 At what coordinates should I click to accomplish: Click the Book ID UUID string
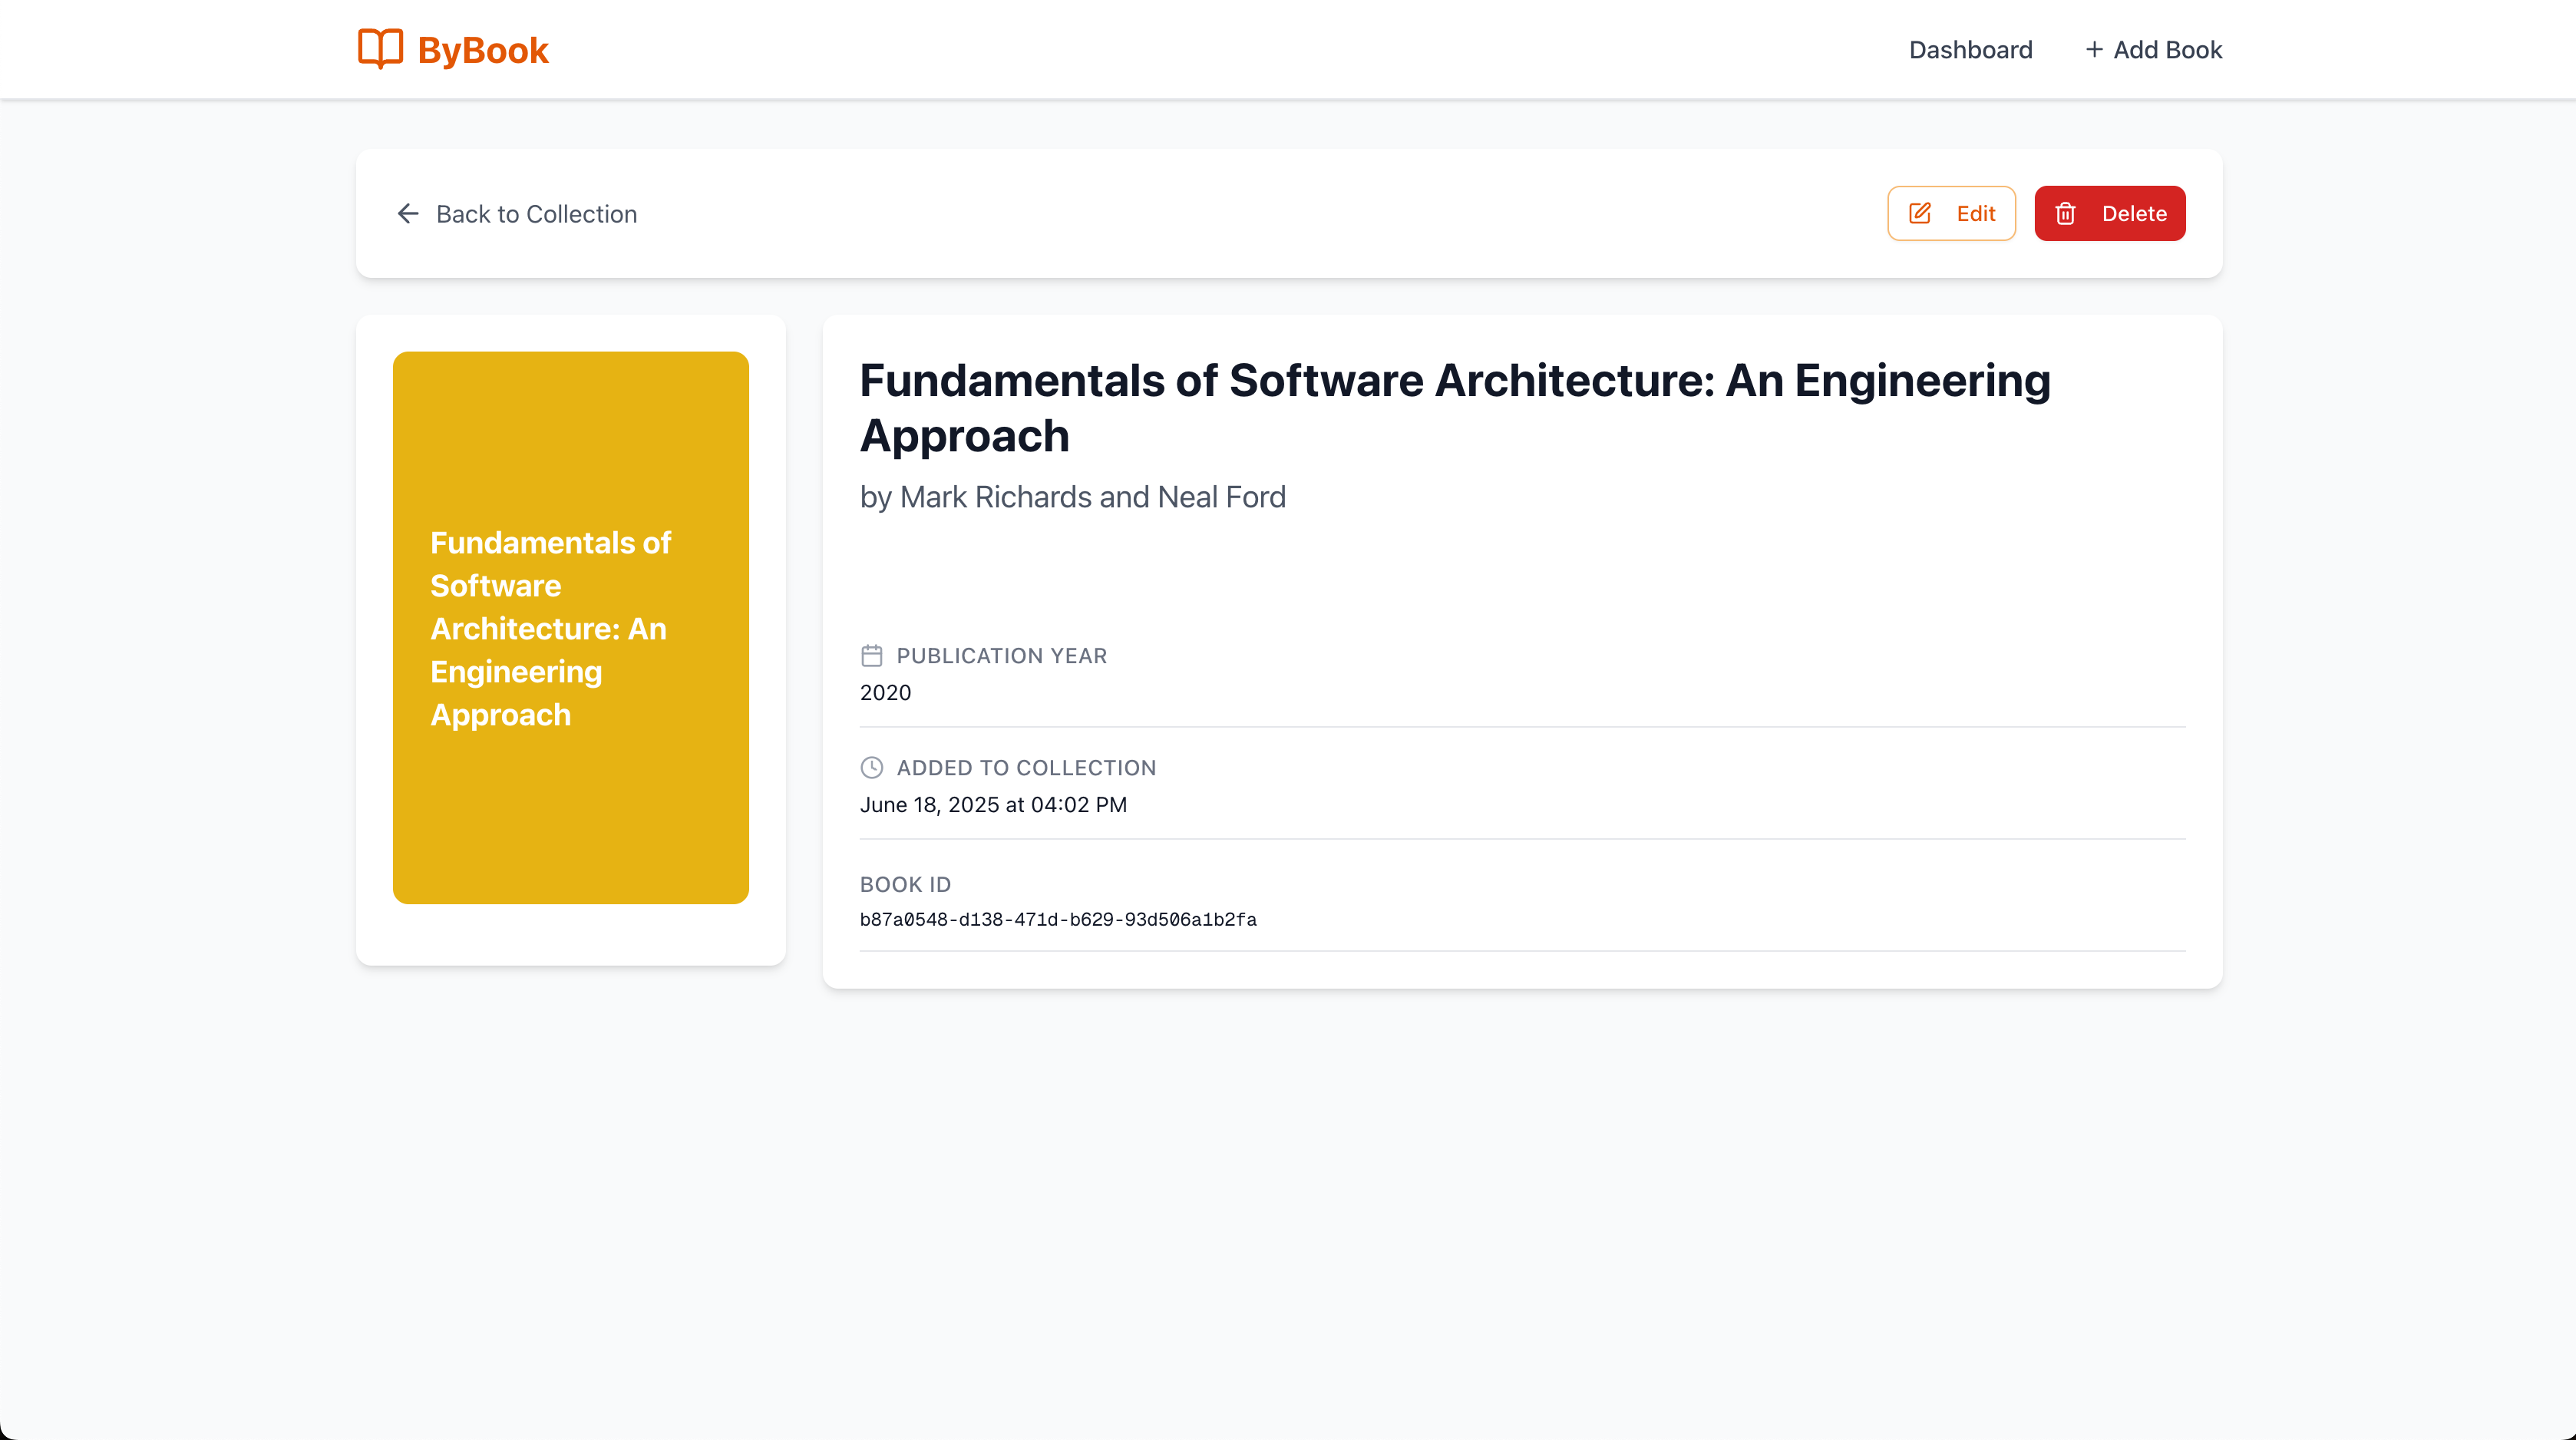coord(1057,920)
